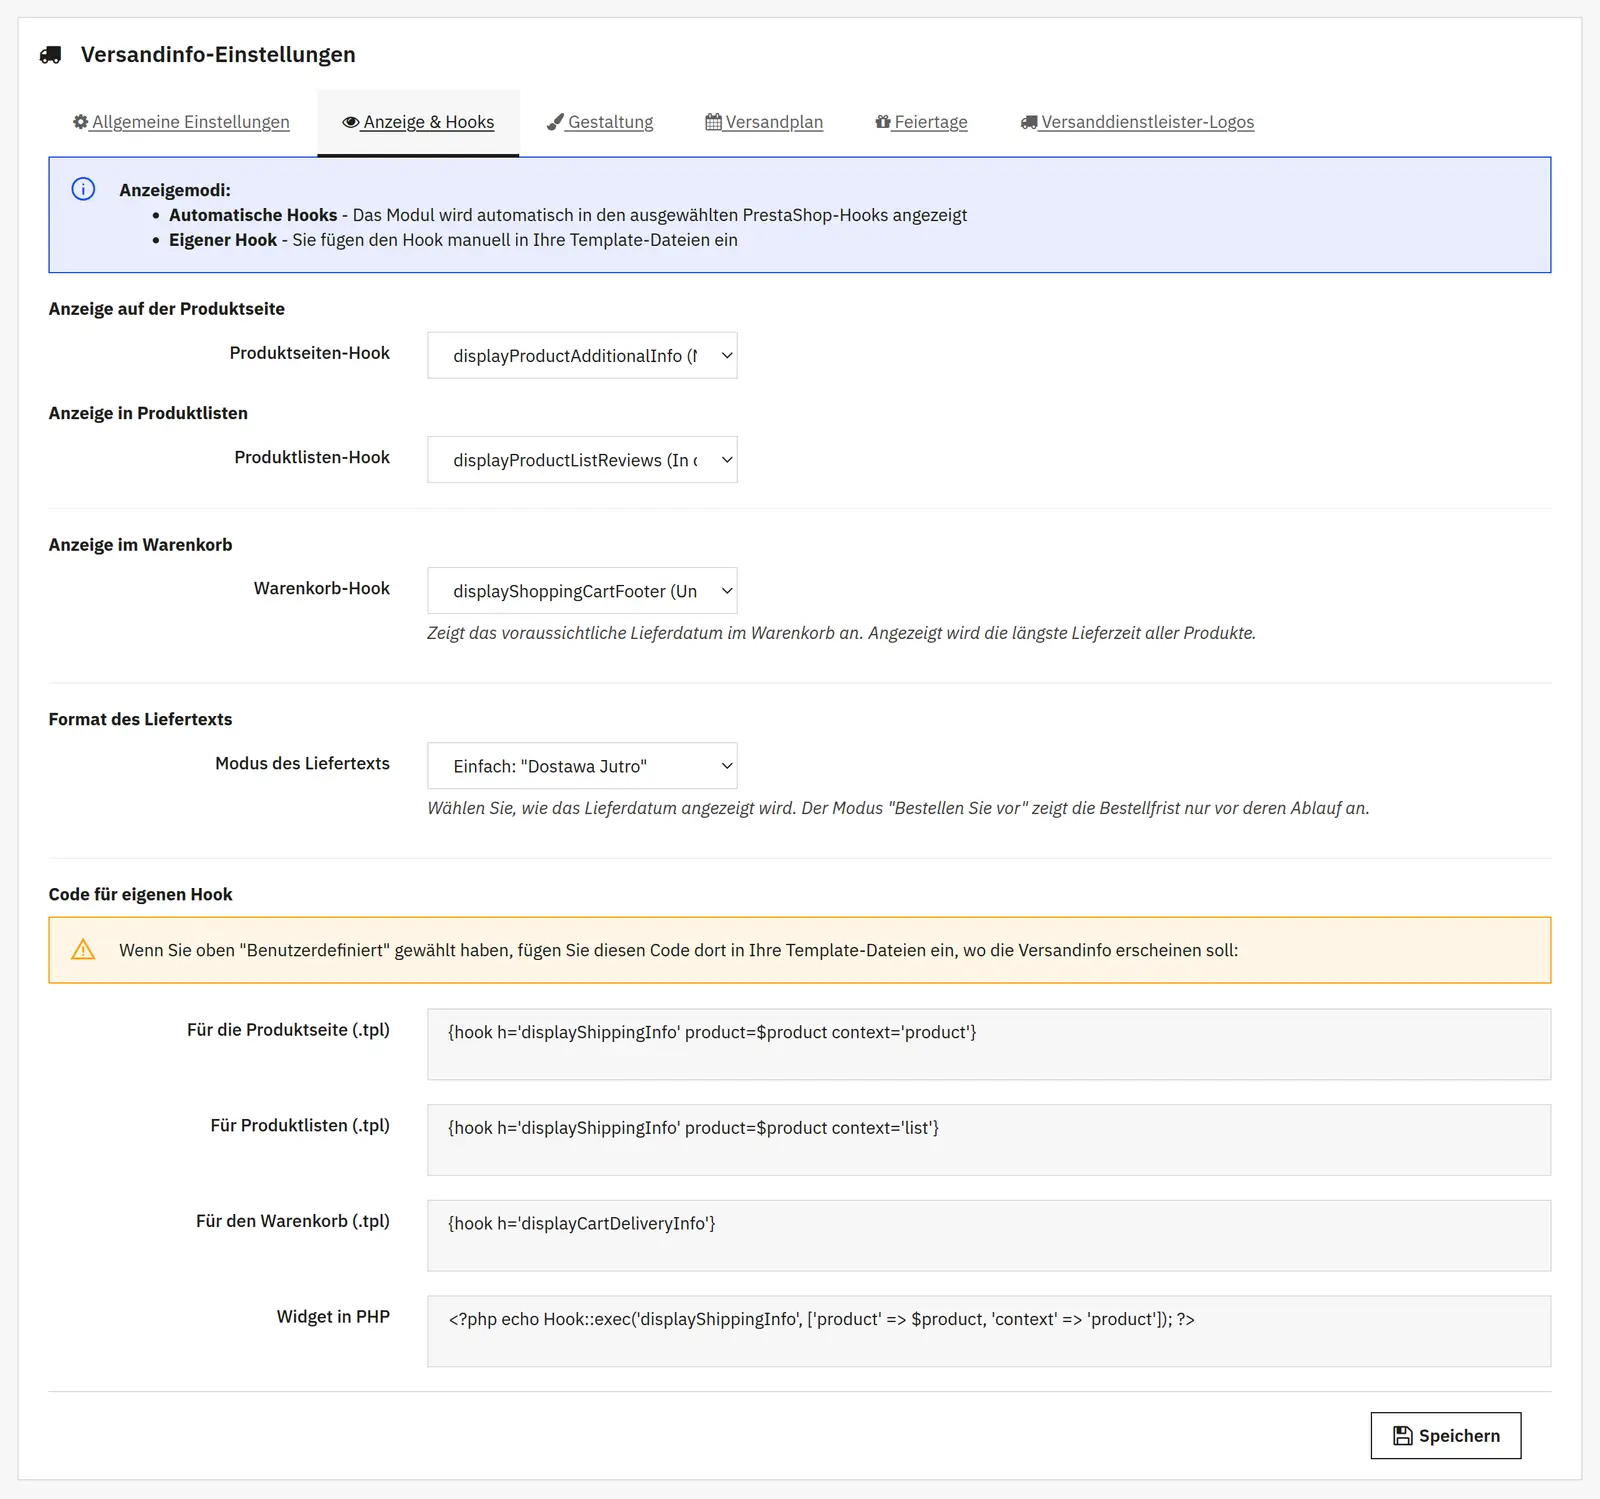Click the 'Für Produktlisten (.tpl)' label
1600x1499 pixels.
click(x=300, y=1126)
